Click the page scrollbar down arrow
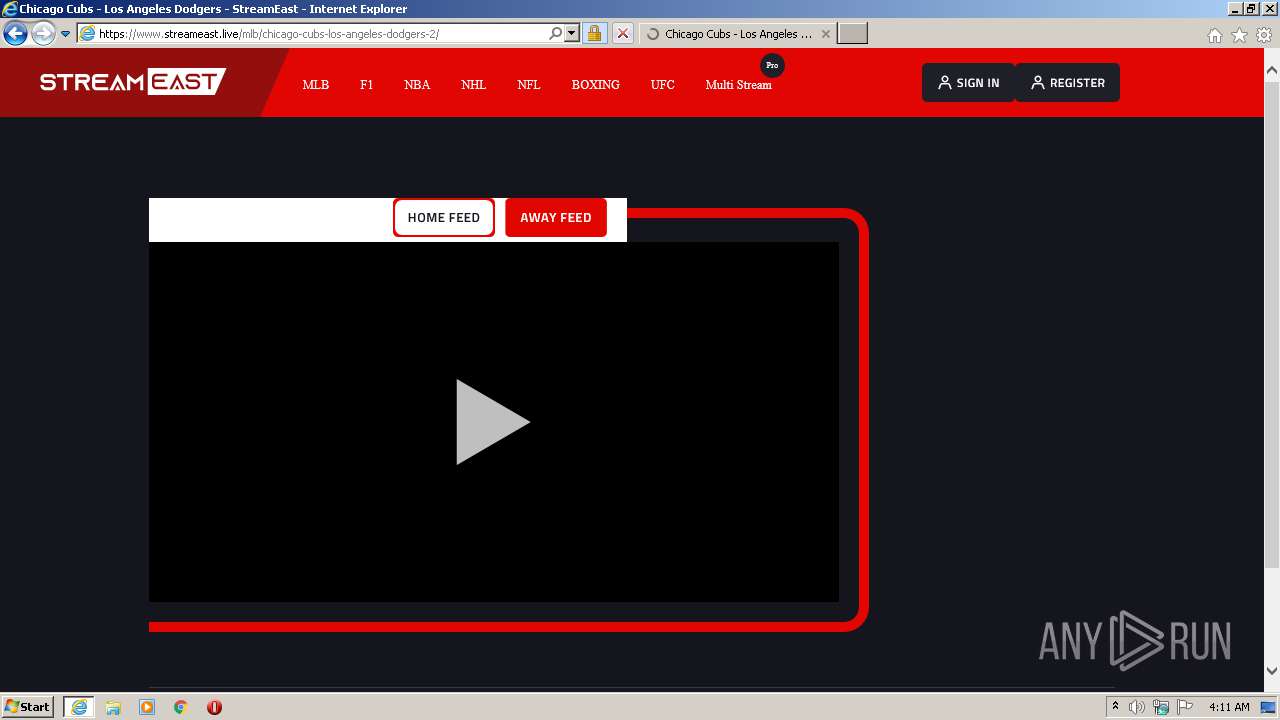1280x720 pixels. pos(1272,671)
